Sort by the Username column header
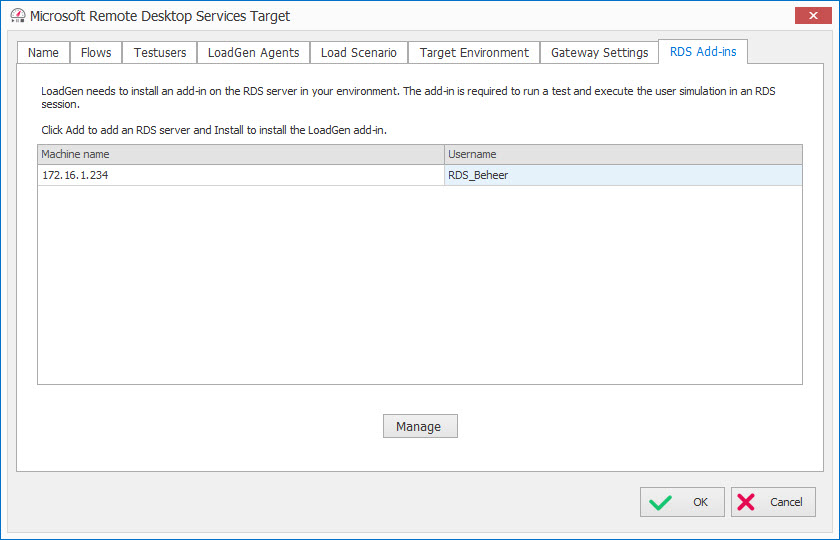 point(623,154)
